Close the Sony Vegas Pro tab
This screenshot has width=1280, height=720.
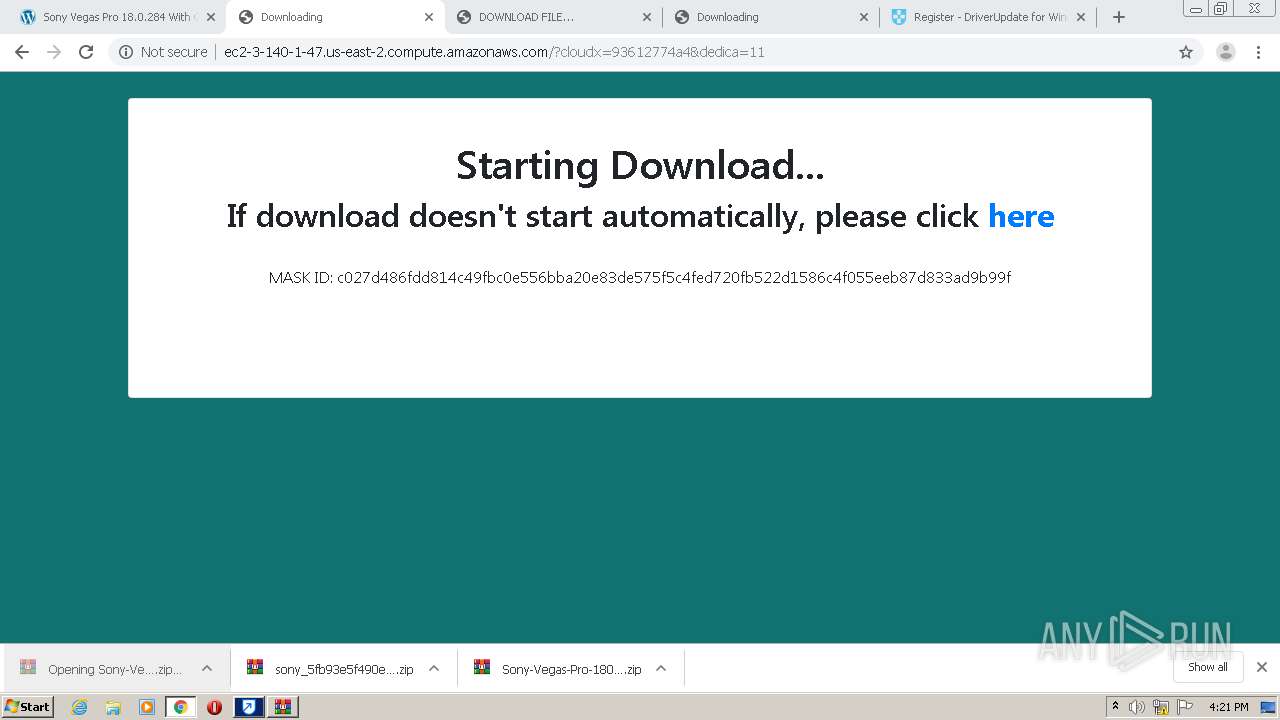click(210, 17)
